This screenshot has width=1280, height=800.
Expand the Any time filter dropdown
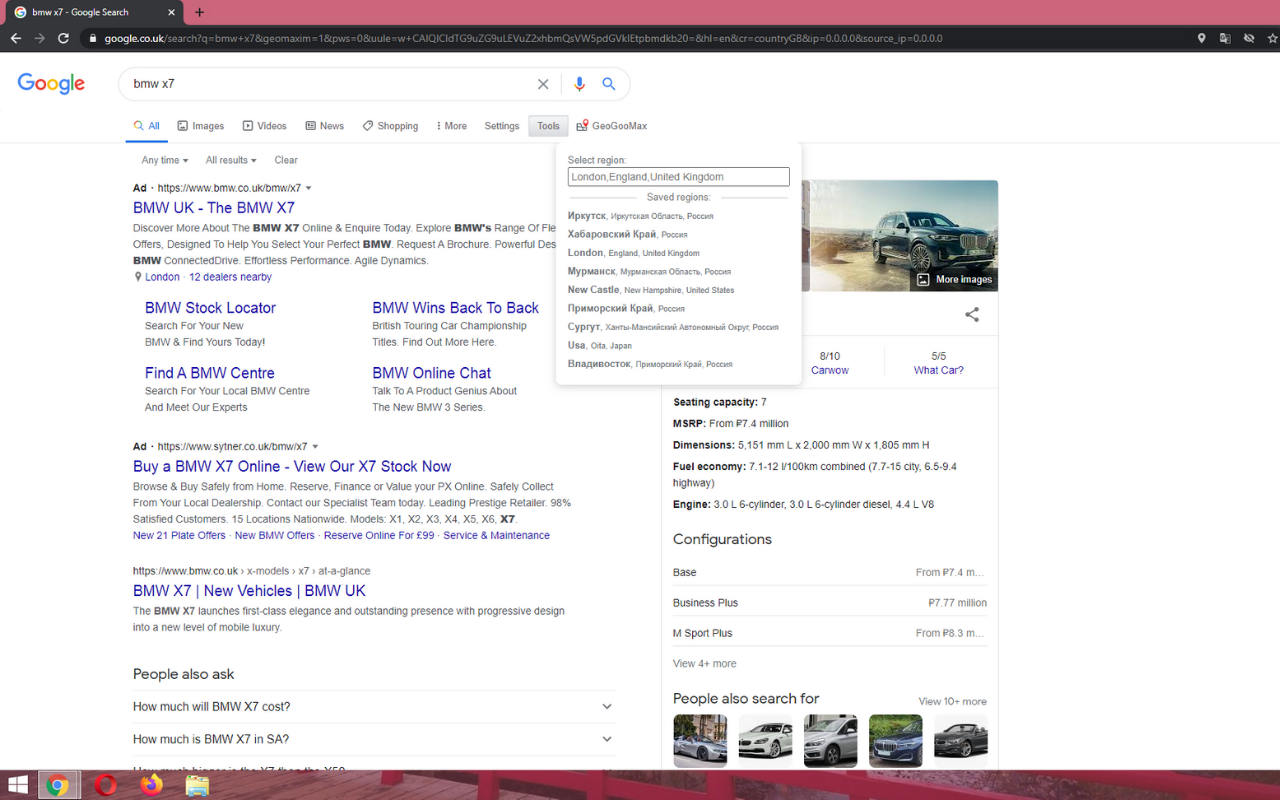click(x=165, y=160)
